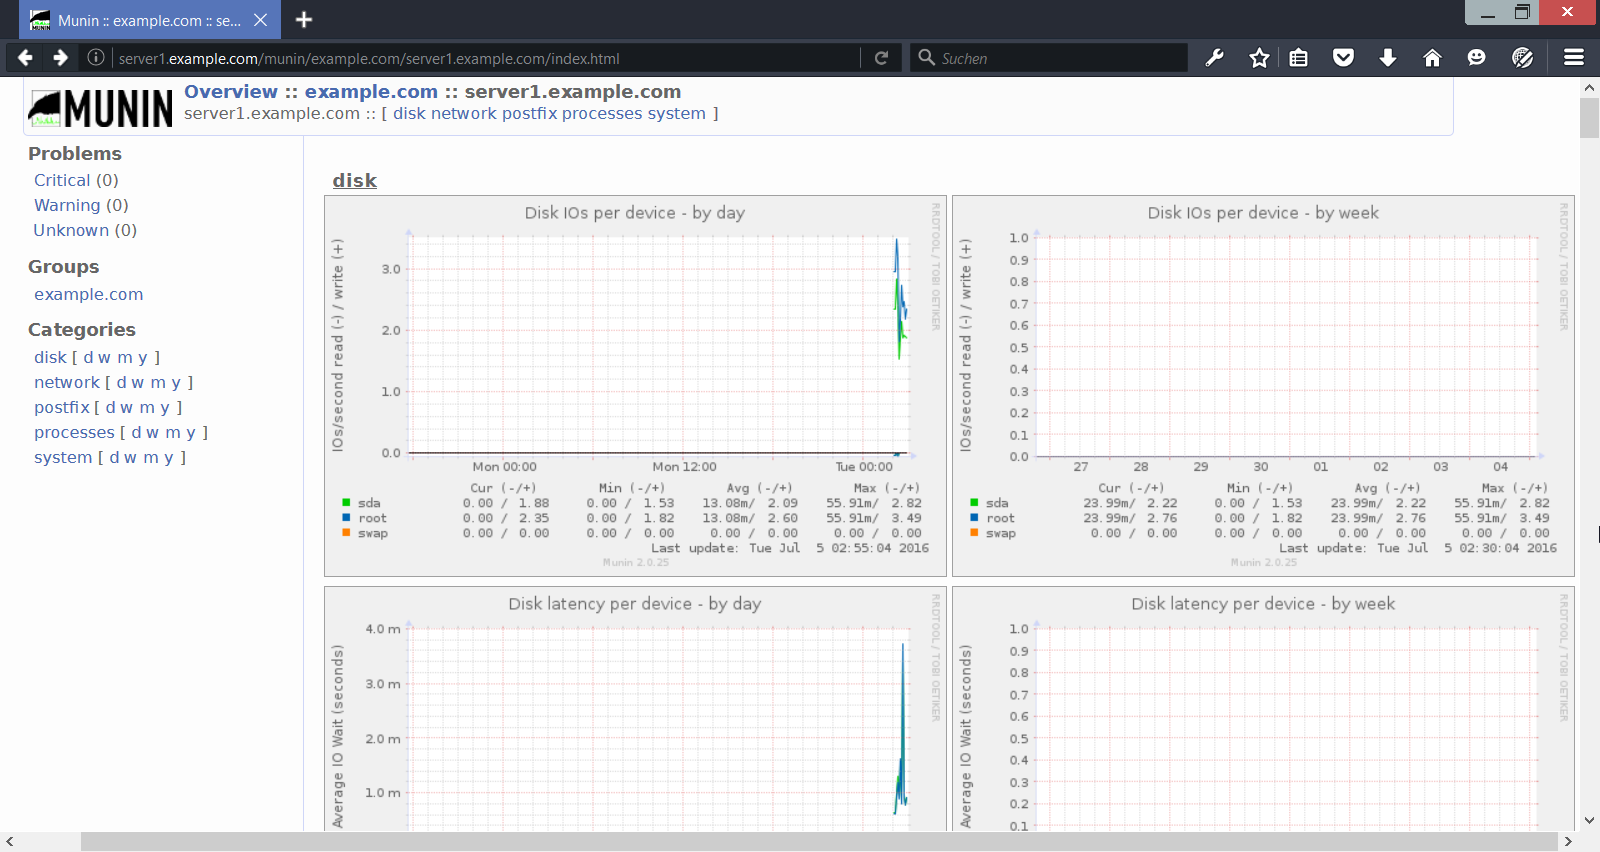Show bookmarks list icon
This screenshot has width=1600, height=852.
[x=1298, y=58]
